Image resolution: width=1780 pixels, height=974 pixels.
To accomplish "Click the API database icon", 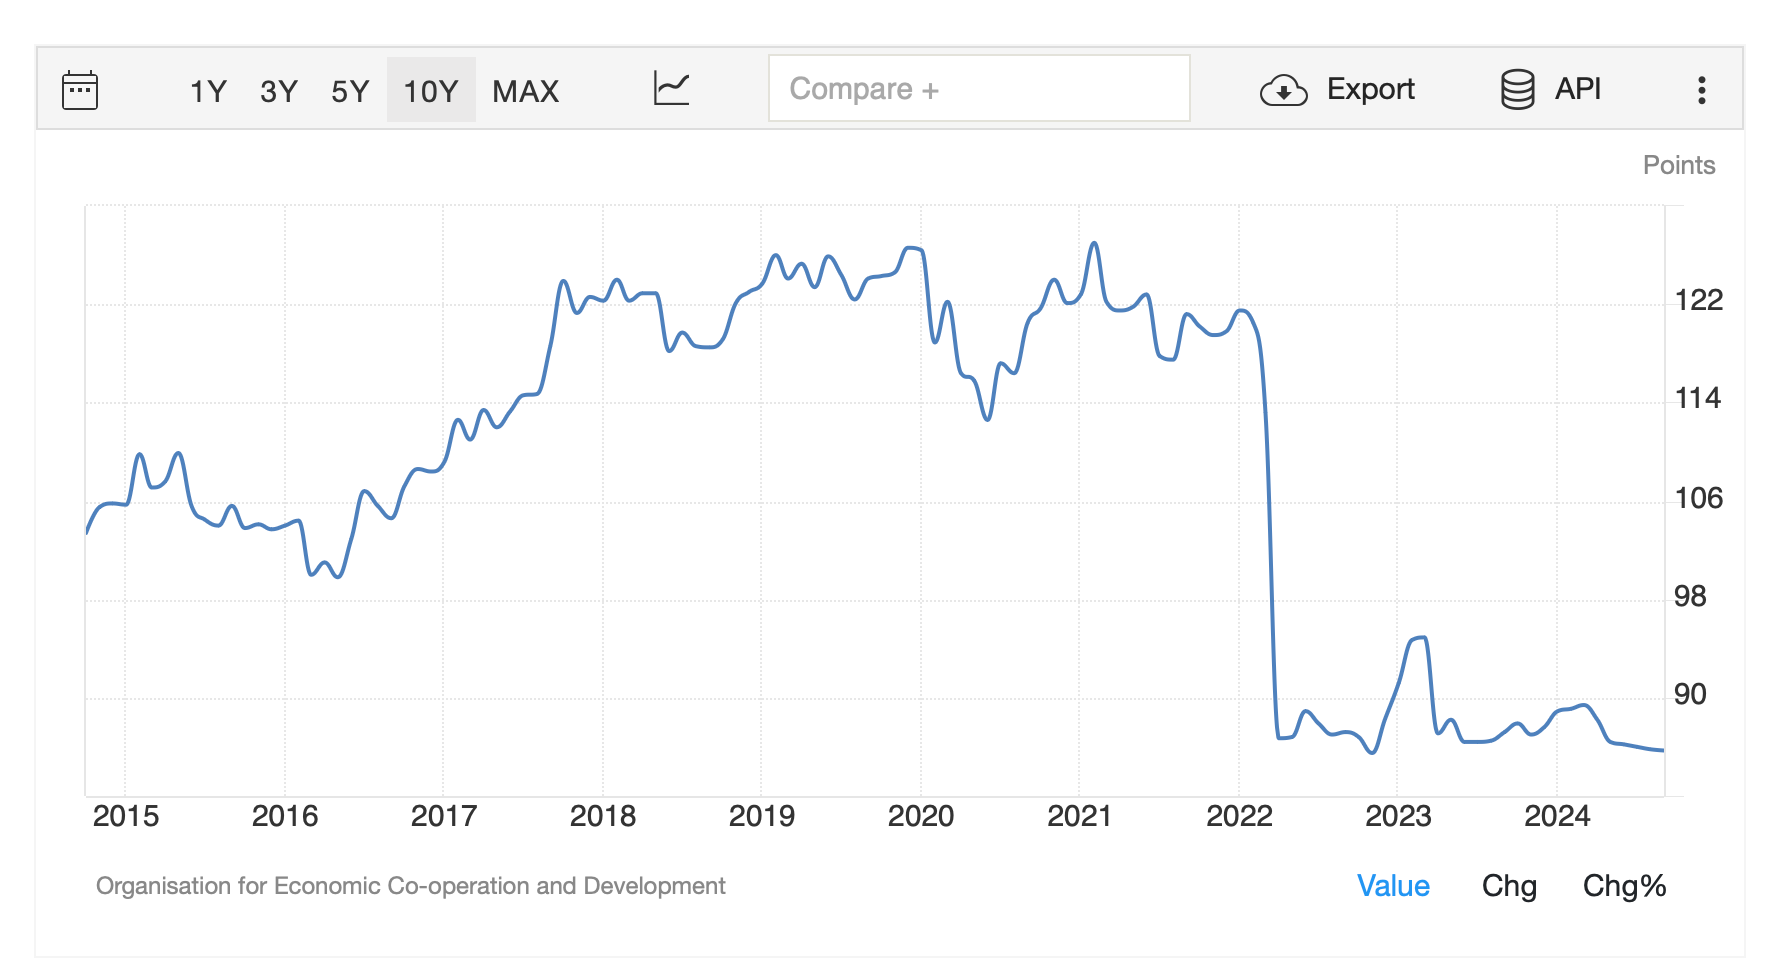I will [x=1517, y=90].
